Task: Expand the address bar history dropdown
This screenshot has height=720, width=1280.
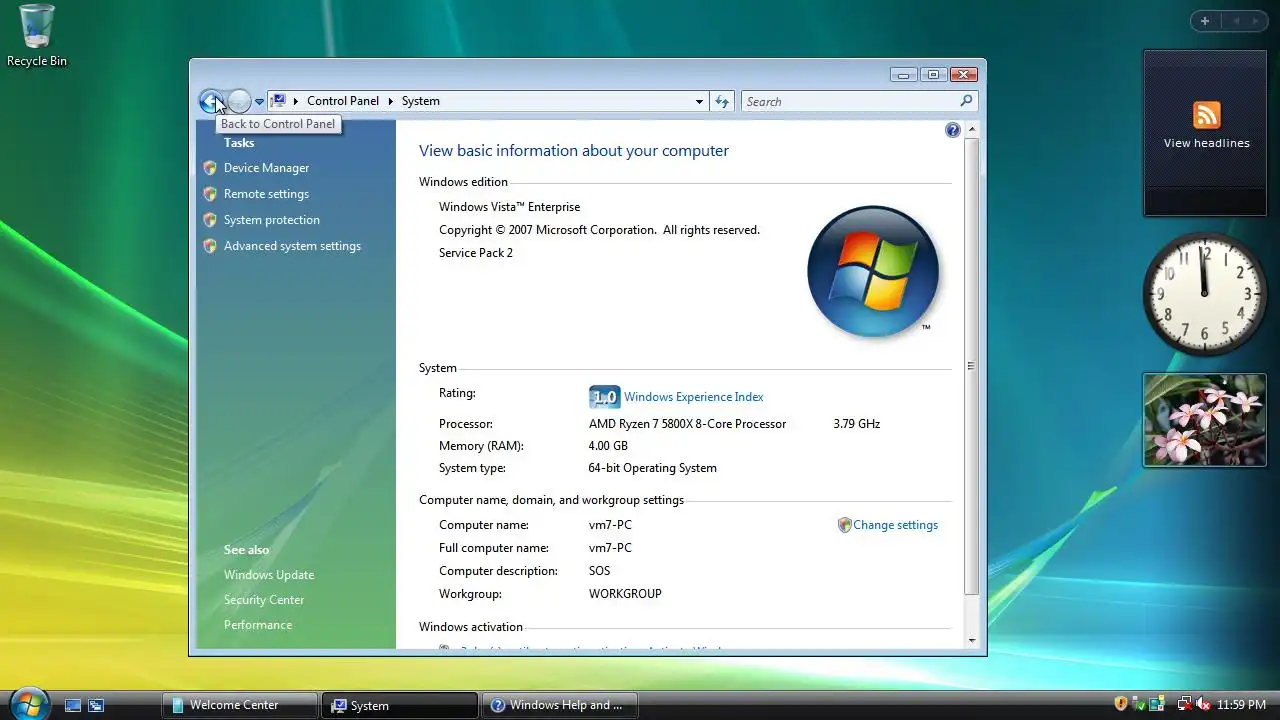Action: click(699, 101)
